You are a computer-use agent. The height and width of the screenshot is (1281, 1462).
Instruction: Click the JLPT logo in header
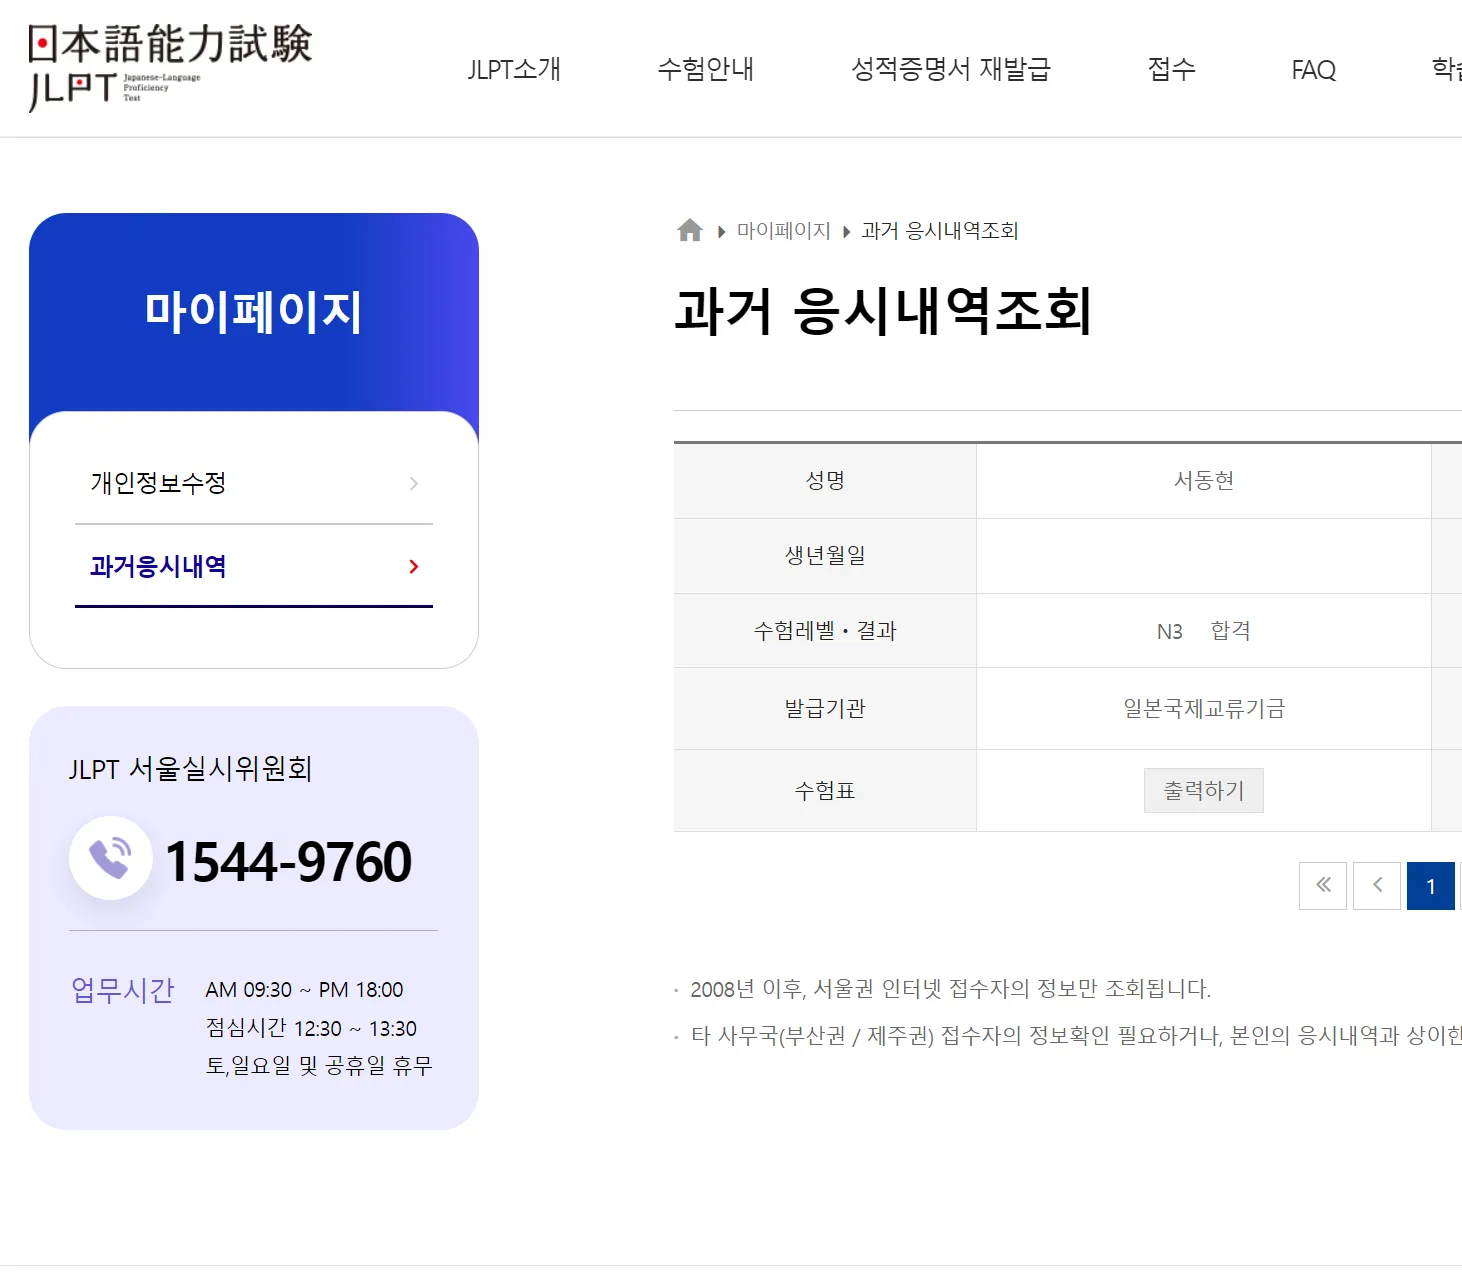point(170,67)
